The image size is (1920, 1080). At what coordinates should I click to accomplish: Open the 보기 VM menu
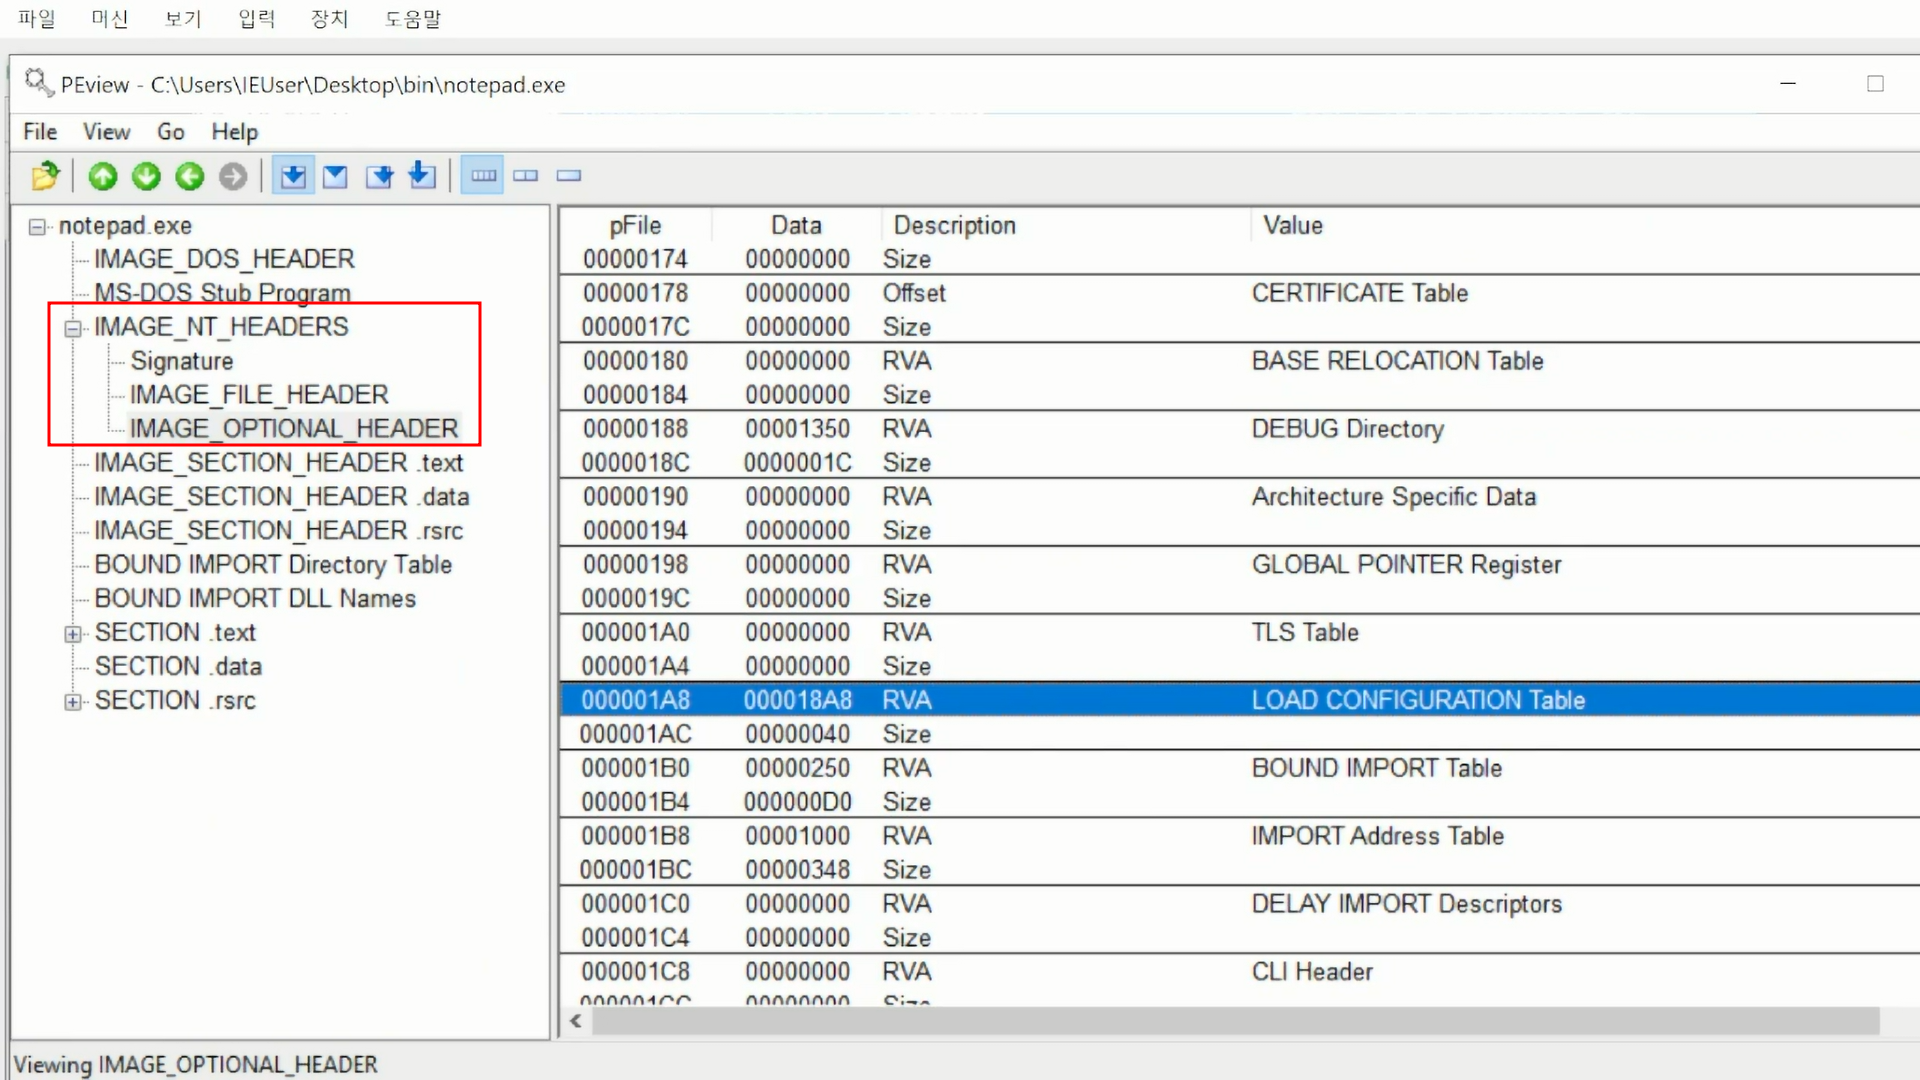[183, 19]
